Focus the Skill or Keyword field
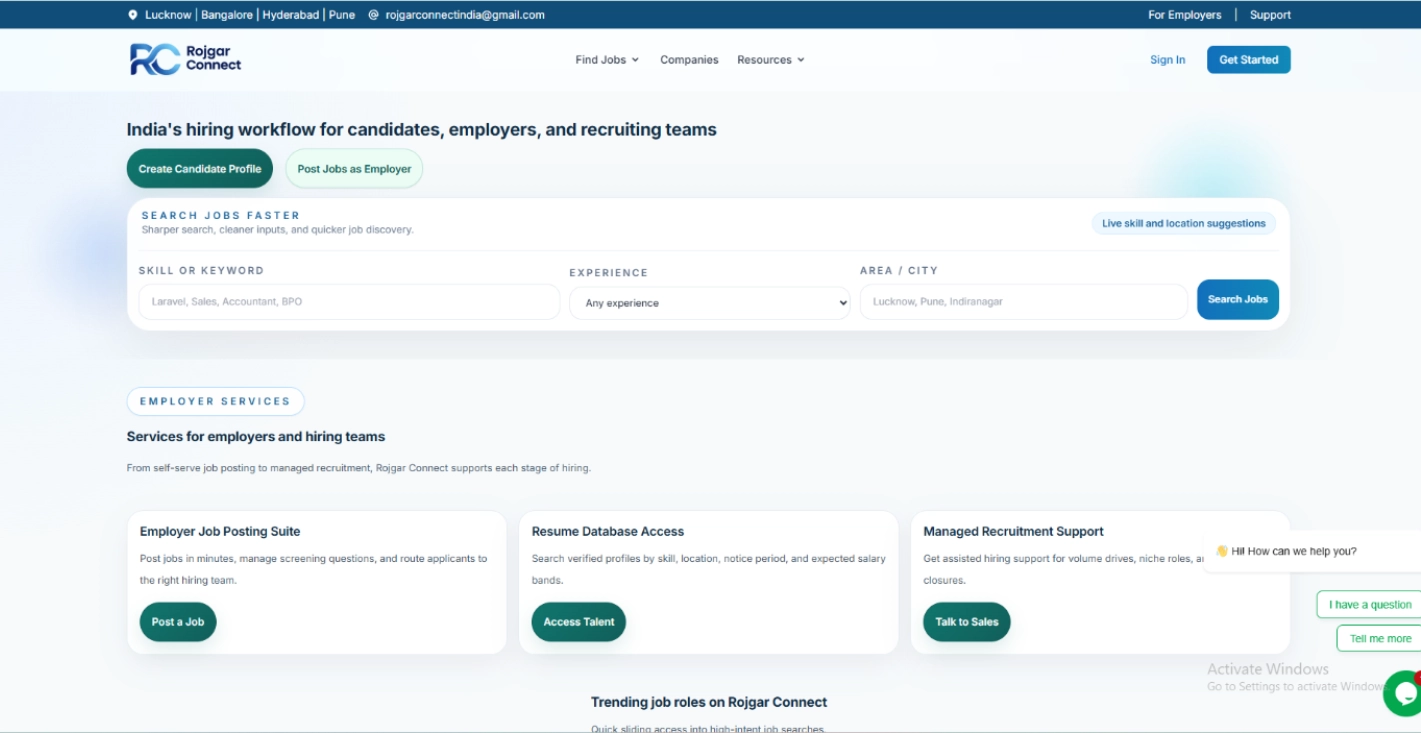The width and height of the screenshot is (1421, 733). point(349,302)
